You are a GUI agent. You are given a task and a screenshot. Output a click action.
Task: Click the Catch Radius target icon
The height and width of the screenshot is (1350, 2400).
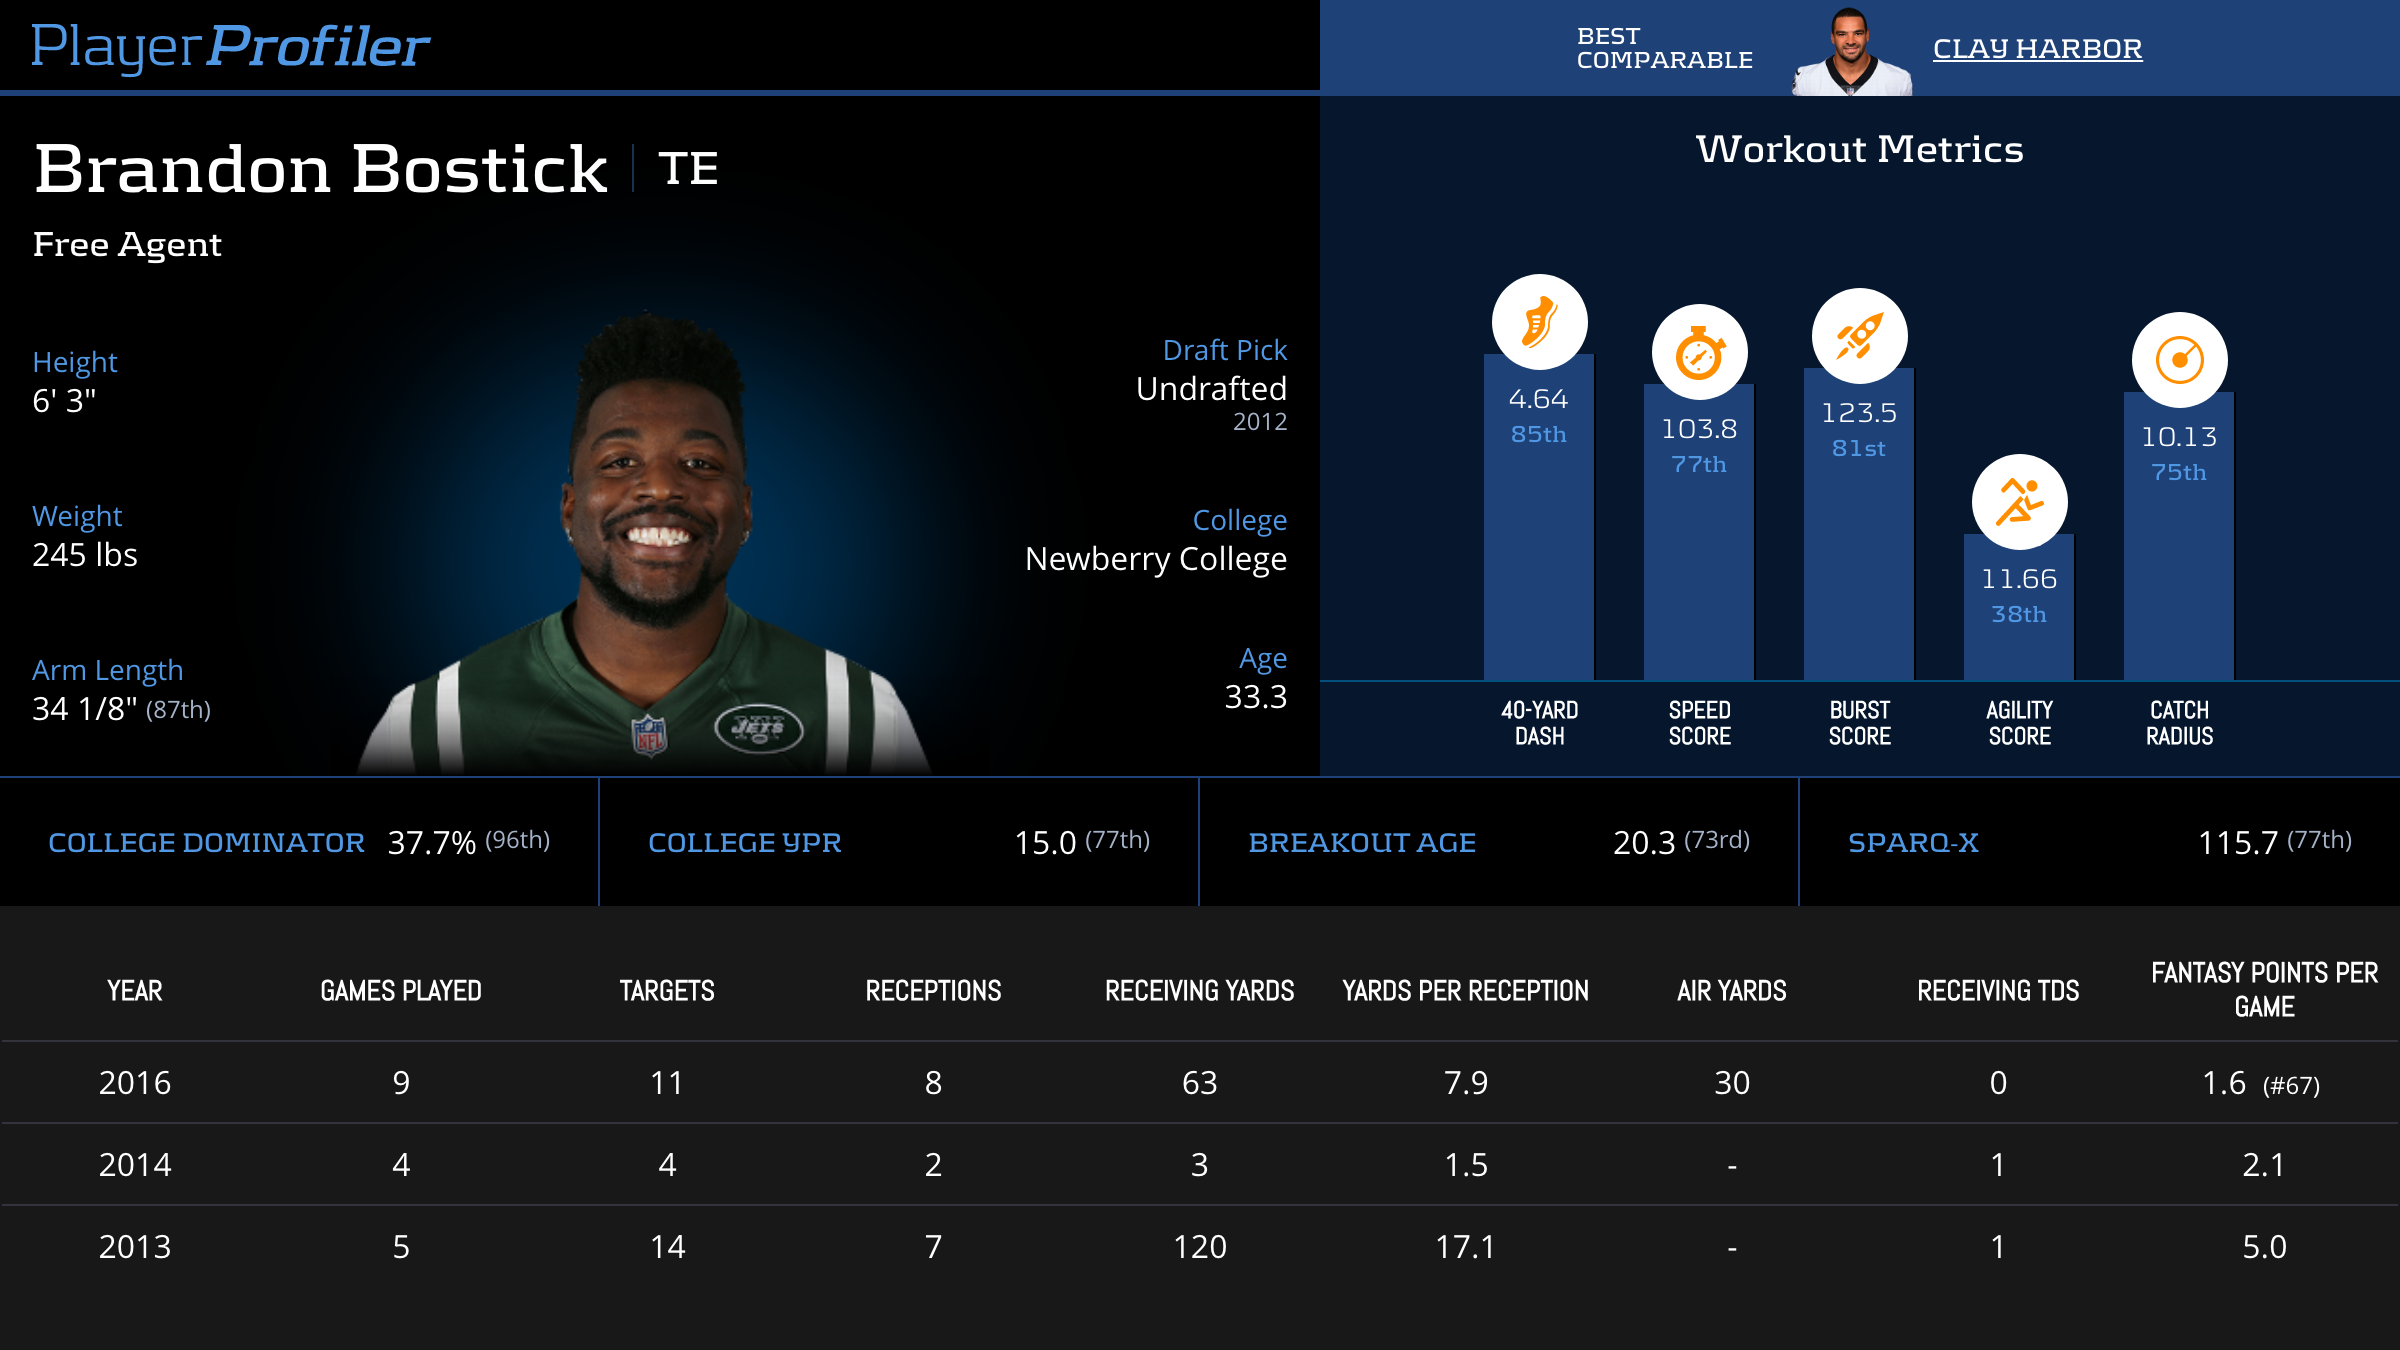(2179, 360)
